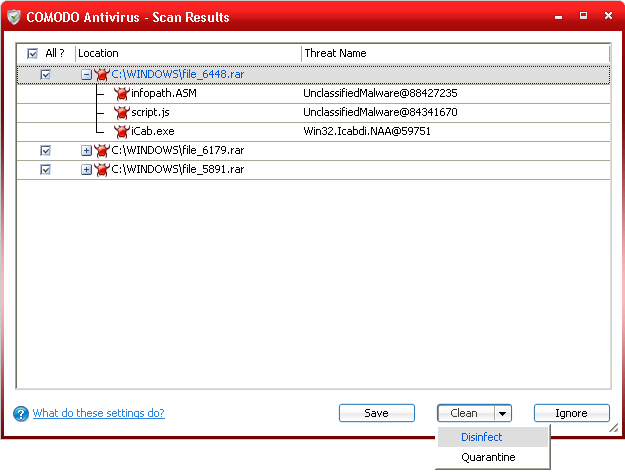The image size is (625, 472).
Task: Select the C:\WINDOWS\file_6448.rar entry
Action: click(177, 74)
